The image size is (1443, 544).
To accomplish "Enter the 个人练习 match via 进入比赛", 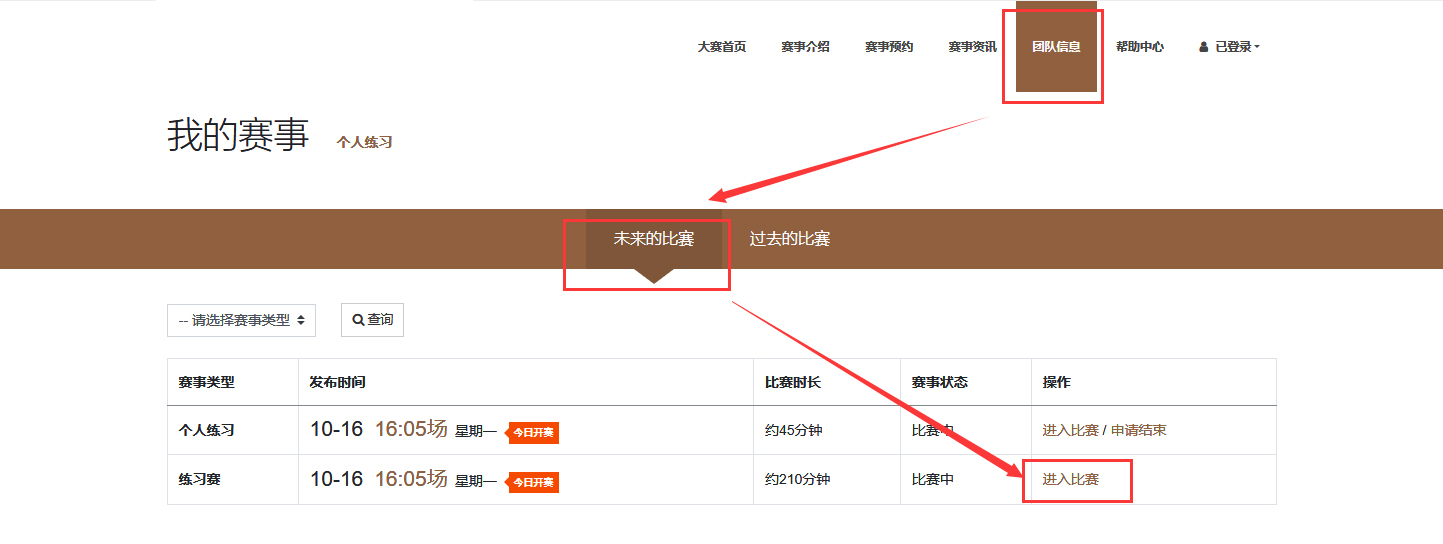I will 1070,430.
